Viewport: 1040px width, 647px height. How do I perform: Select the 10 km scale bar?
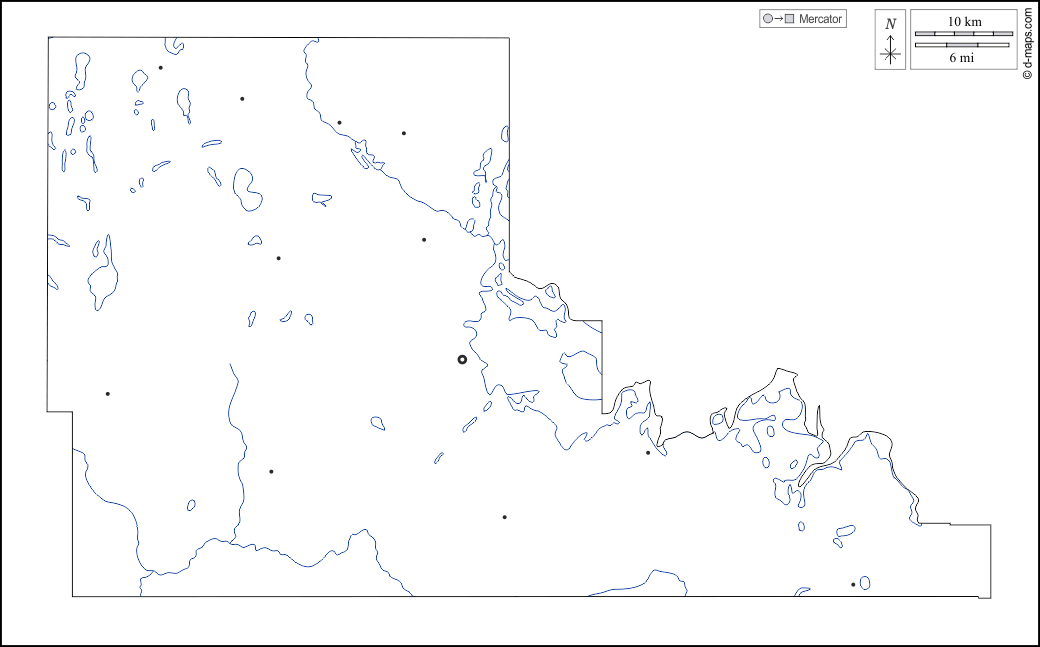pyautogui.click(x=964, y=33)
